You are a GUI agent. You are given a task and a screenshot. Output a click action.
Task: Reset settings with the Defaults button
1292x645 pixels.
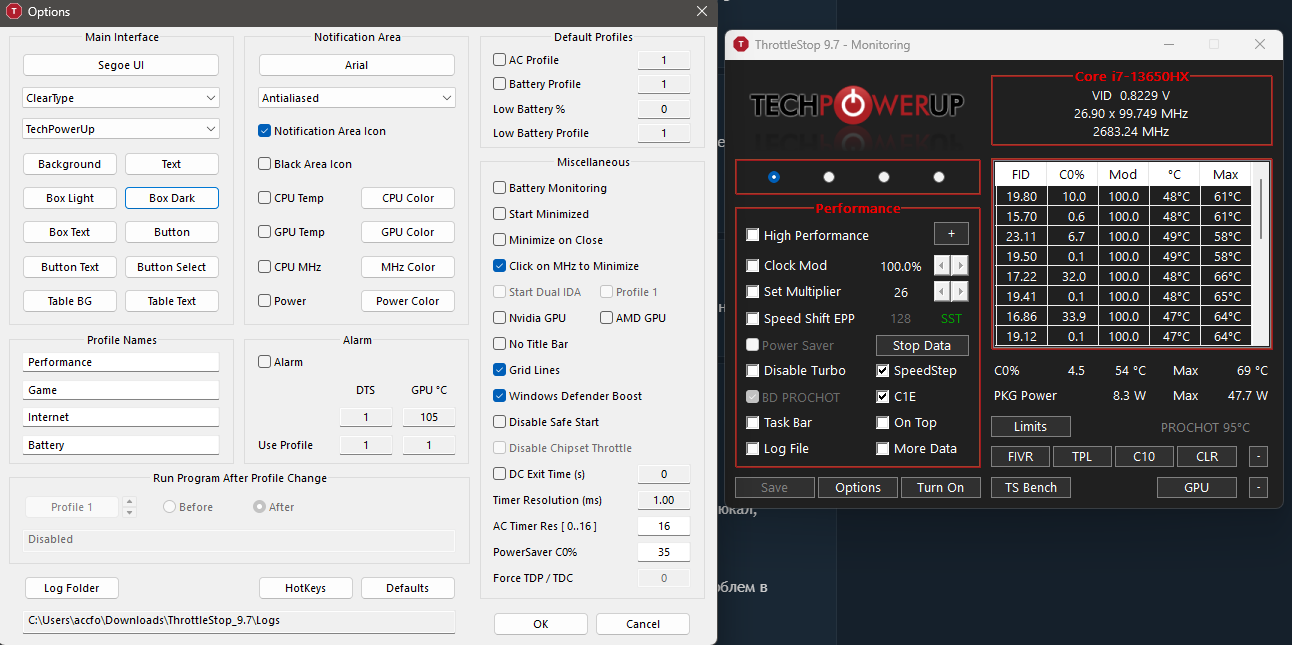click(x=408, y=588)
